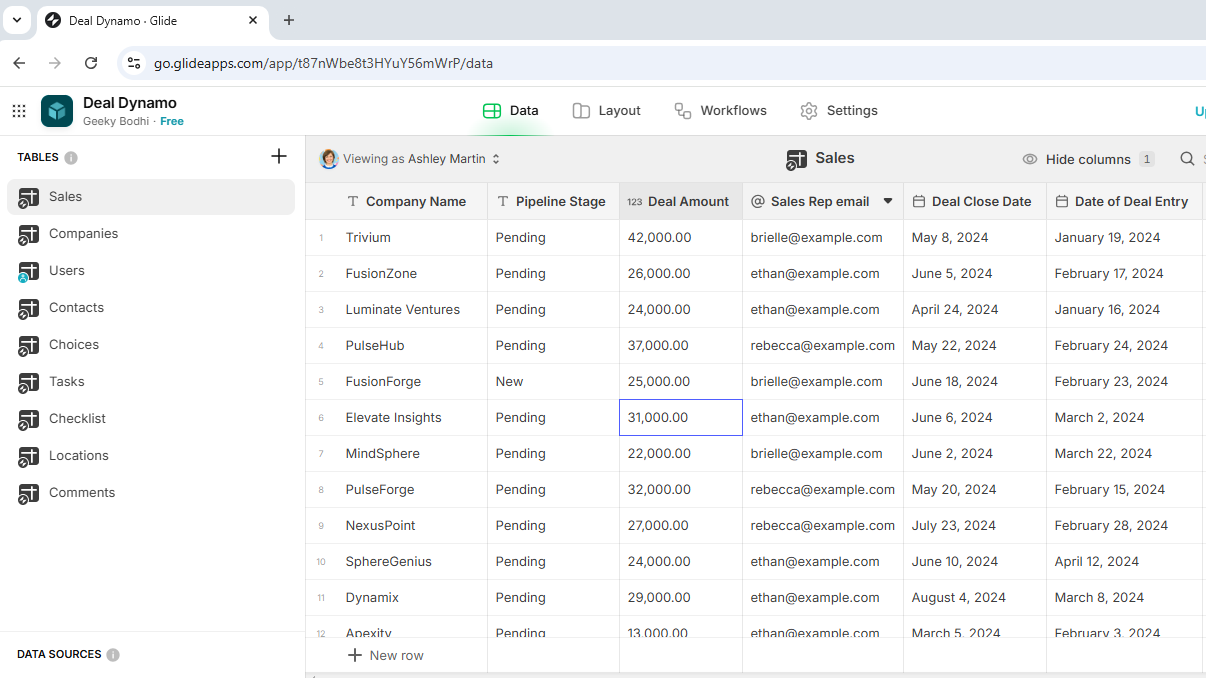Reload the page with browser refresh
Screen dimensions: 1206x678
pos(91,63)
